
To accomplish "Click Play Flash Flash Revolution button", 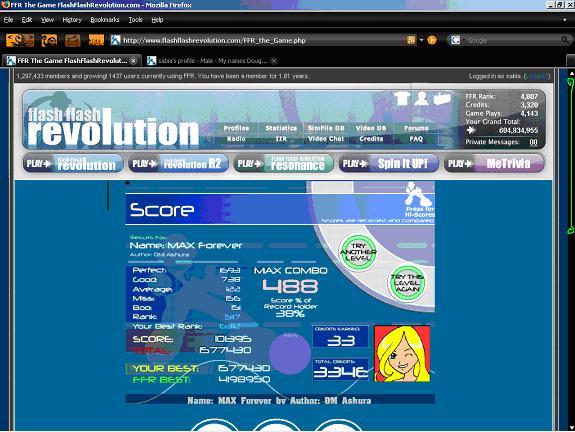I will pyautogui.click(x=73, y=163).
